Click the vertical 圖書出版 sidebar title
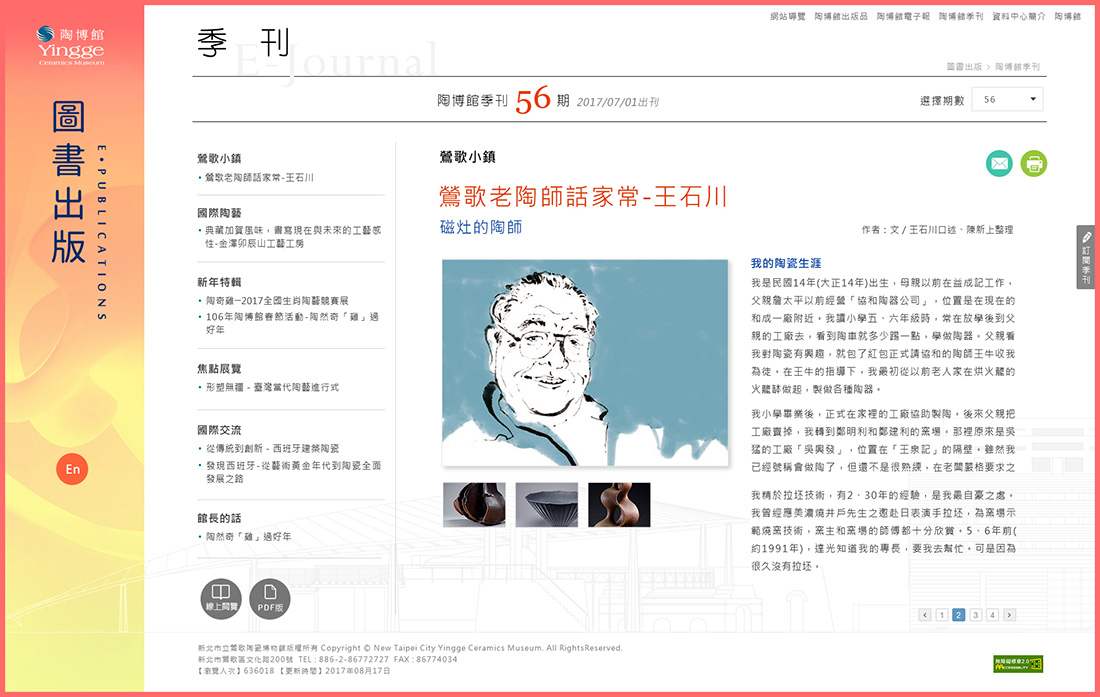The image size is (1100, 697). (x=69, y=182)
